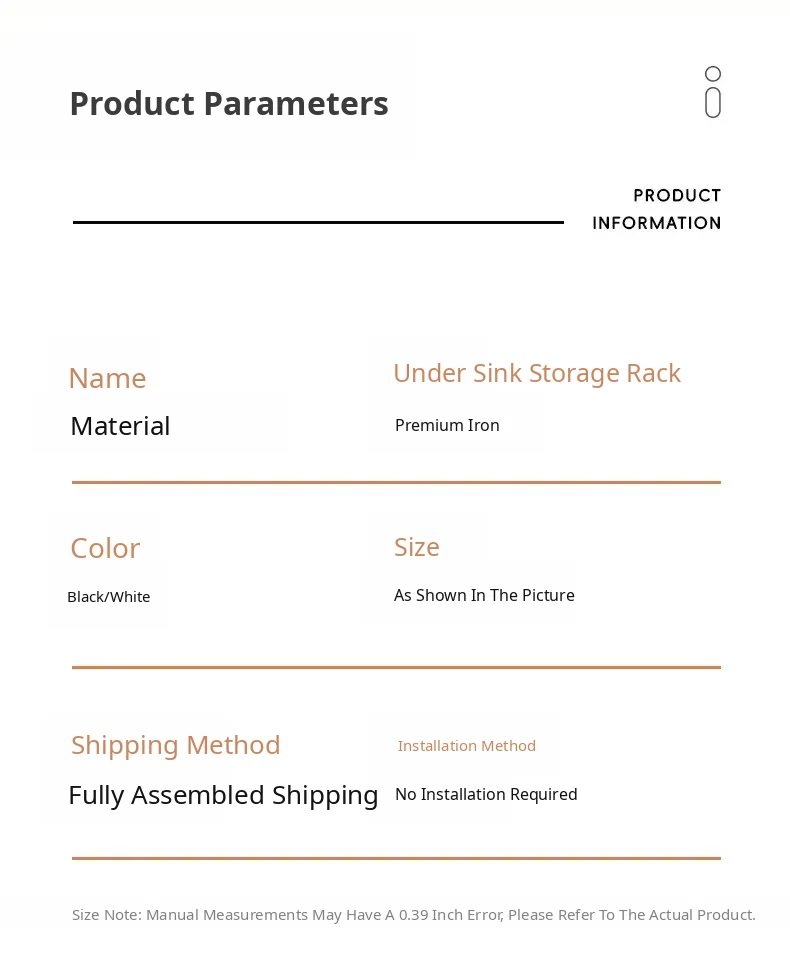Image resolution: width=790 pixels, height=970 pixels.
Task: Click Under Sink Storage Rack text
Action: click(537, 373)
